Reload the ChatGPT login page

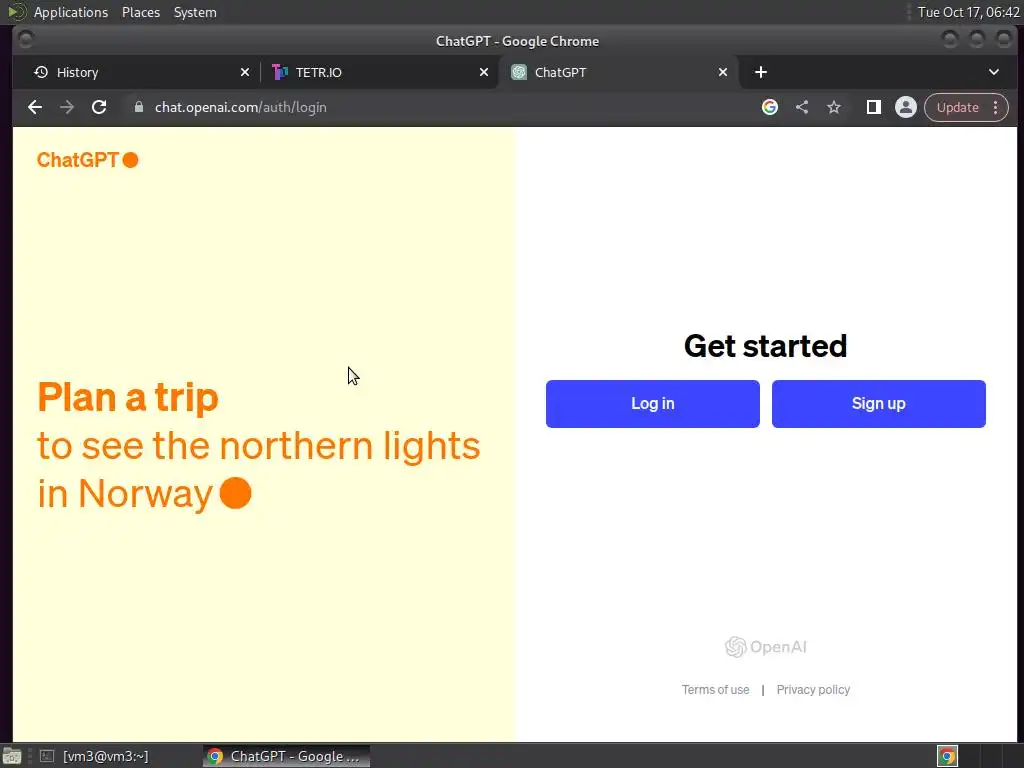point(99,107)
